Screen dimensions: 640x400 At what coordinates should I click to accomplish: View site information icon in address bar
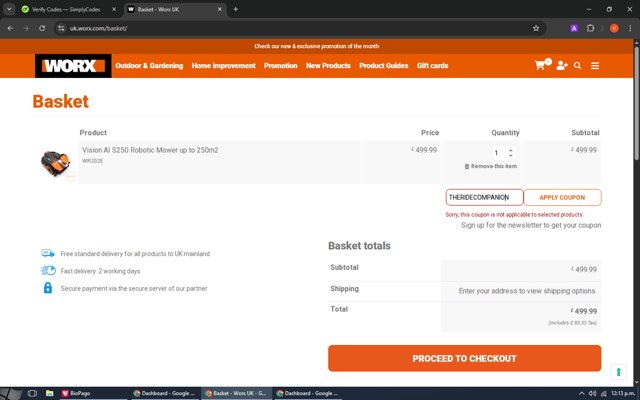[x=61, y=28]
